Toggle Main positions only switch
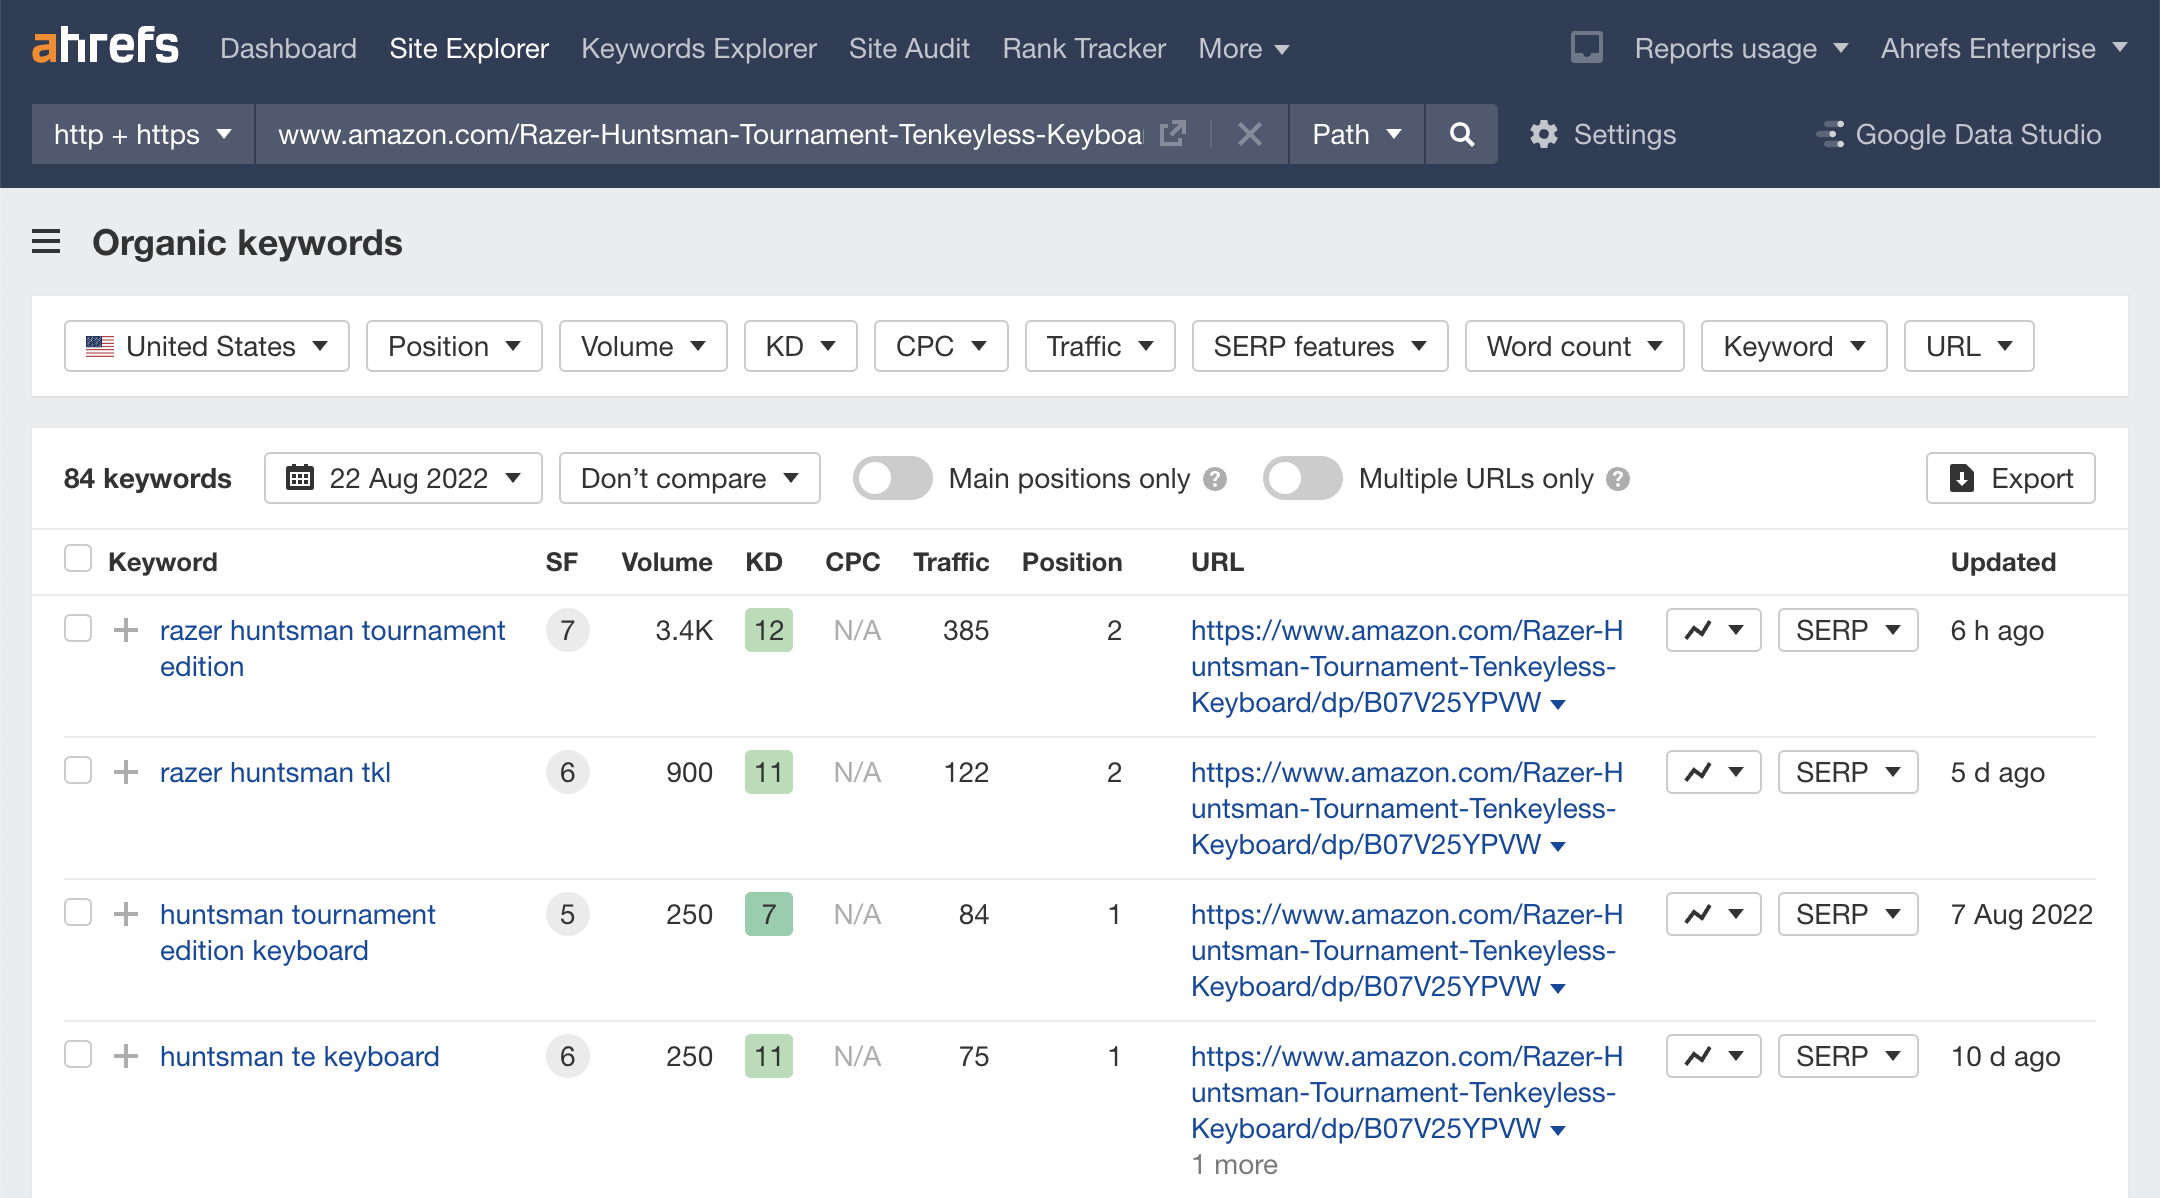Viewport: 2160px width, 1198px height. tap(892, 478)
